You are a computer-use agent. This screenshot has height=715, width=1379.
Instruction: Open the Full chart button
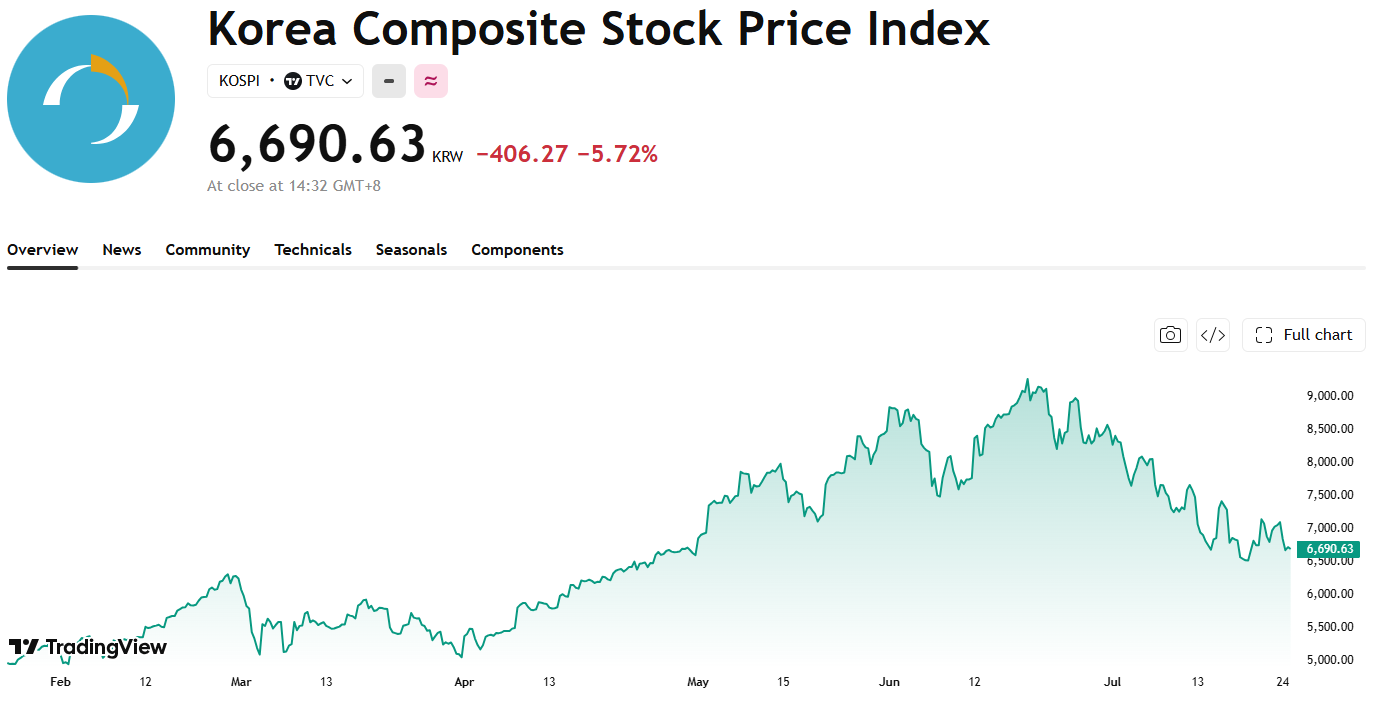[x=1304, y=335]
